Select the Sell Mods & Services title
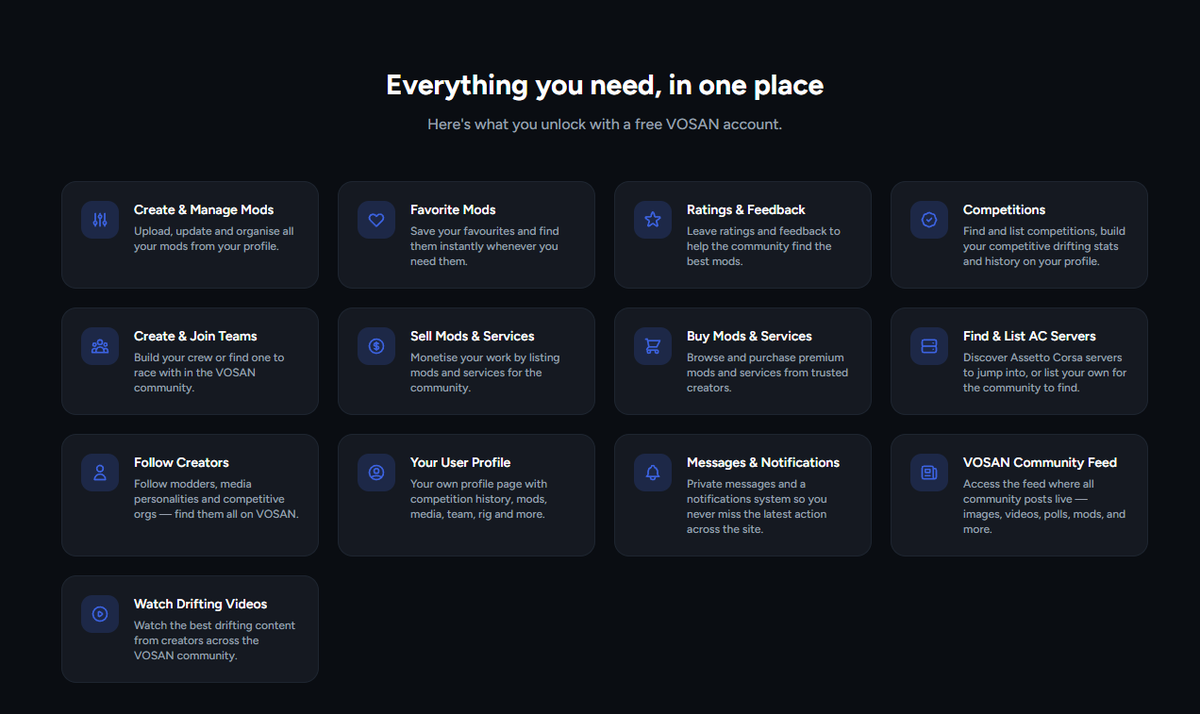 click(472, 336)
